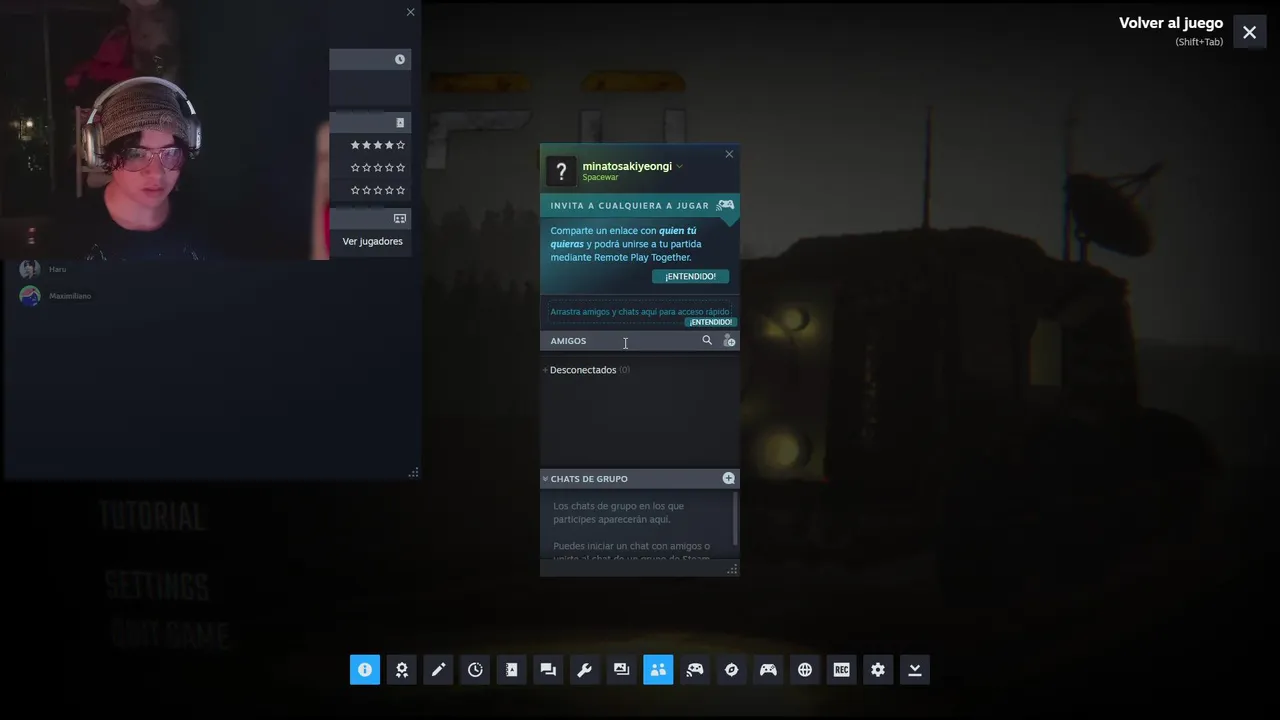Dismiss quick access hint with small ¡ENTENDIDO!
1280x720 pixels.
[x=711, y=322]
